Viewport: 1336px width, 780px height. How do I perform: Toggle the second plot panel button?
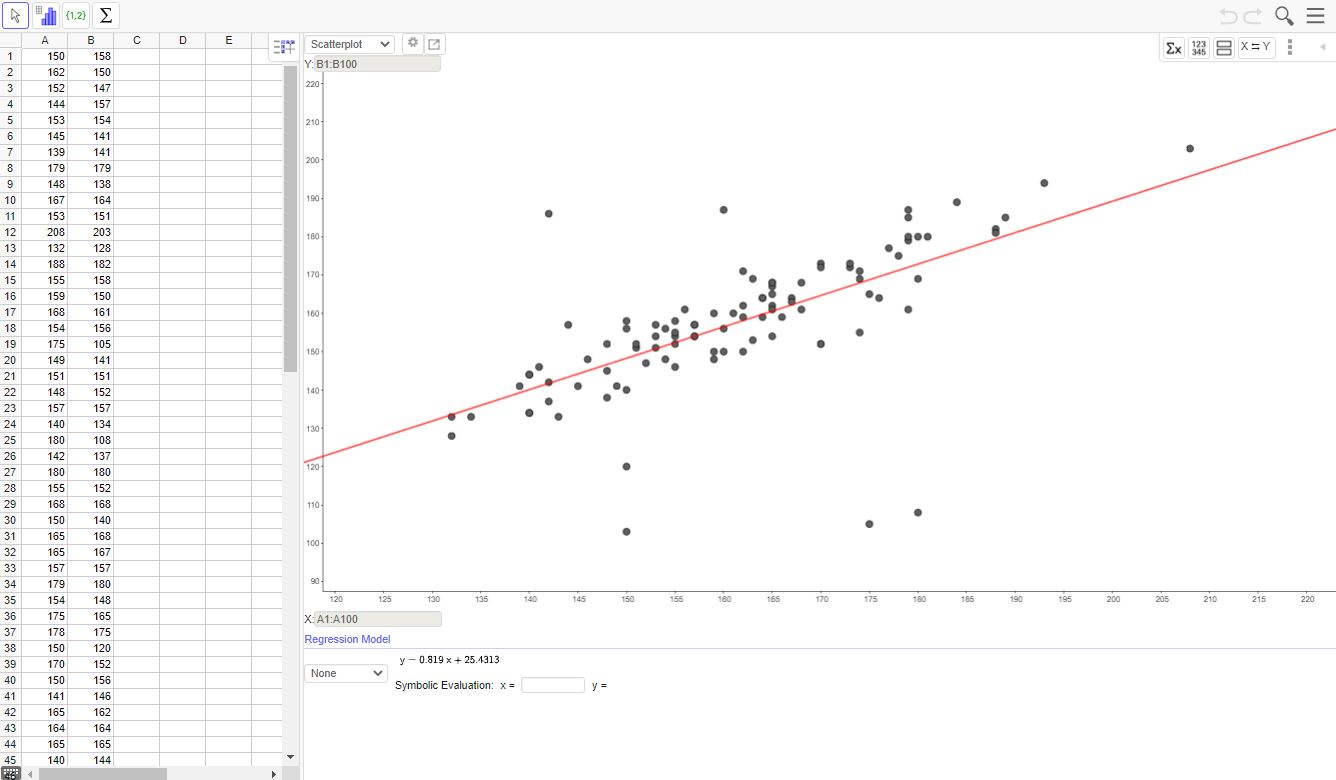click(1224, 48)
